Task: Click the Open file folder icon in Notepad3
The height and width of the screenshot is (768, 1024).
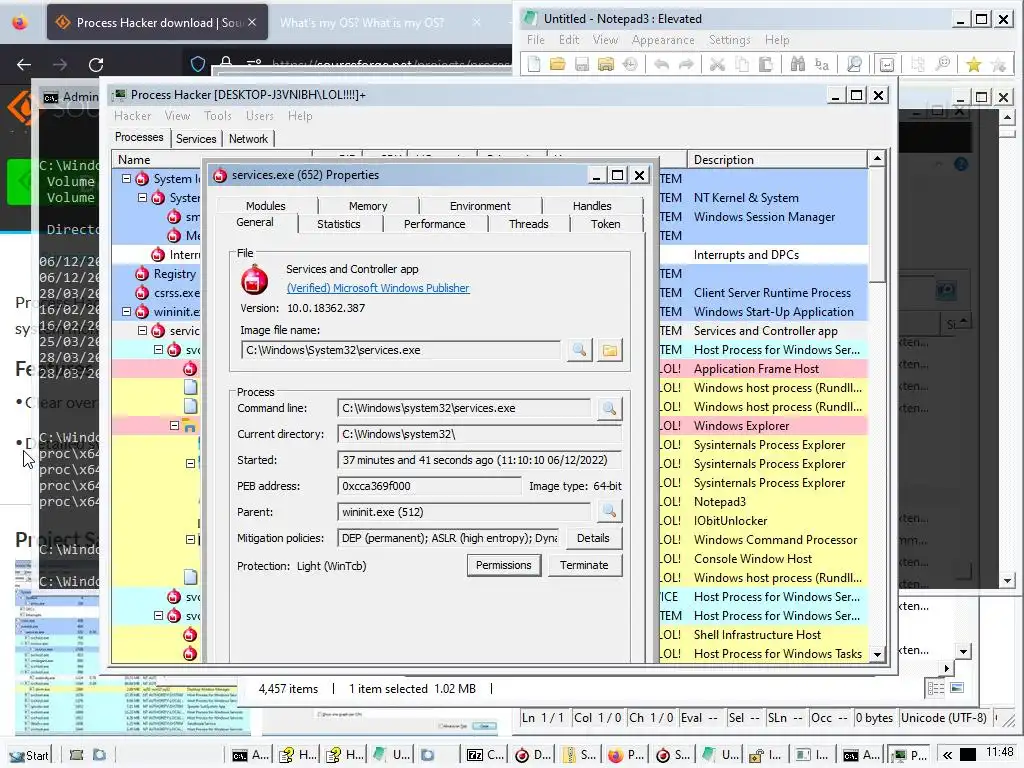Action: (558, 64)
